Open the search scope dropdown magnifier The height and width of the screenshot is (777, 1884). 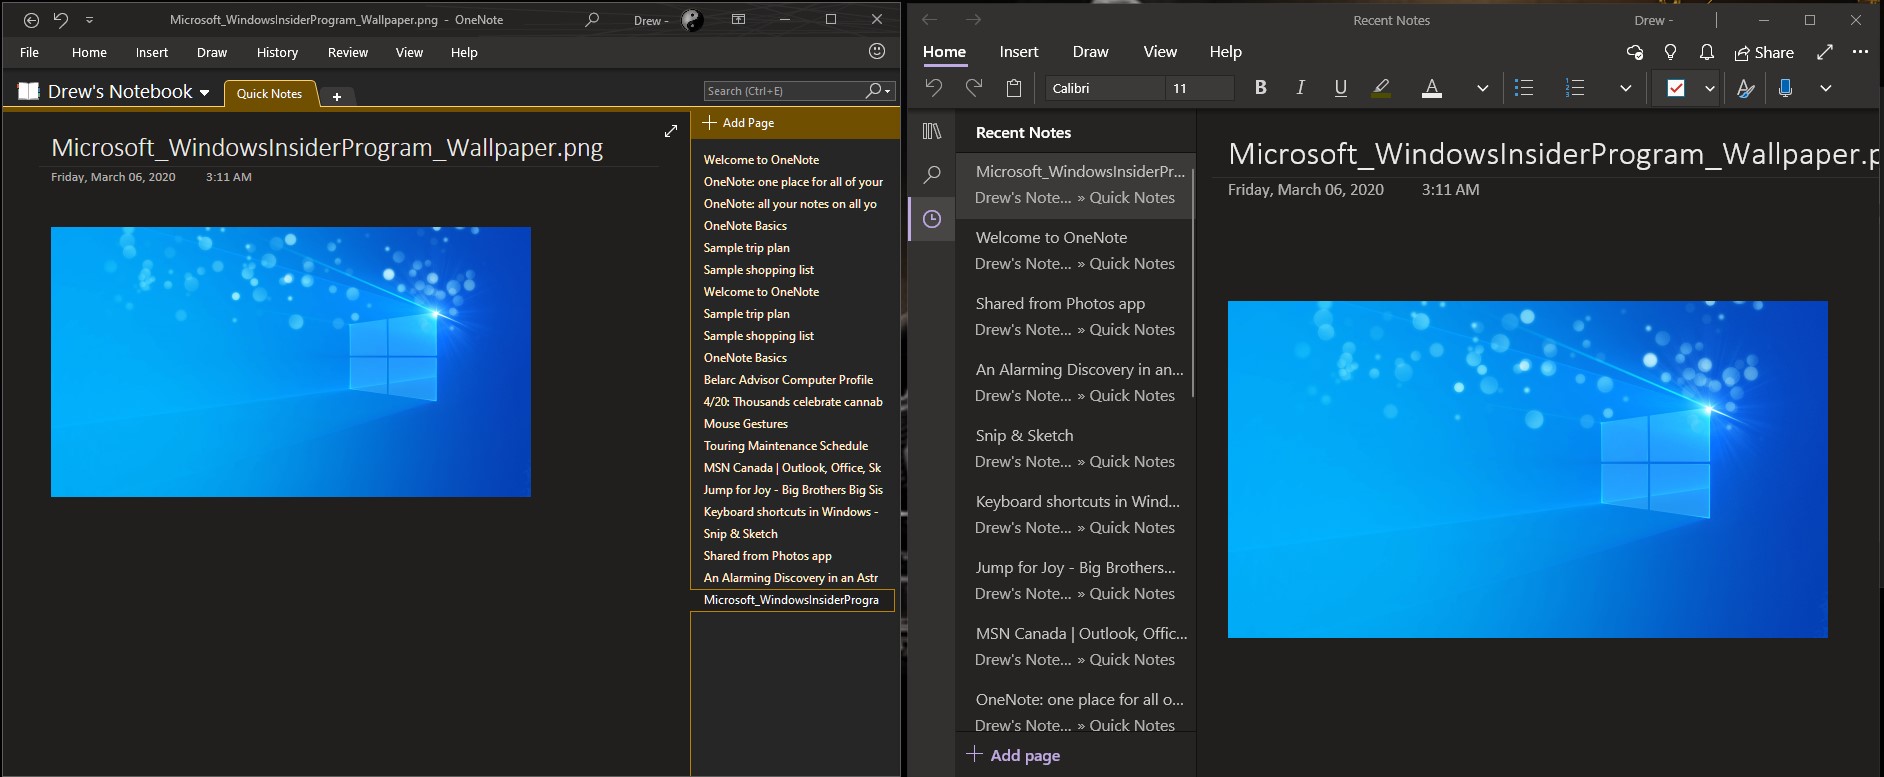click(878, 91)
